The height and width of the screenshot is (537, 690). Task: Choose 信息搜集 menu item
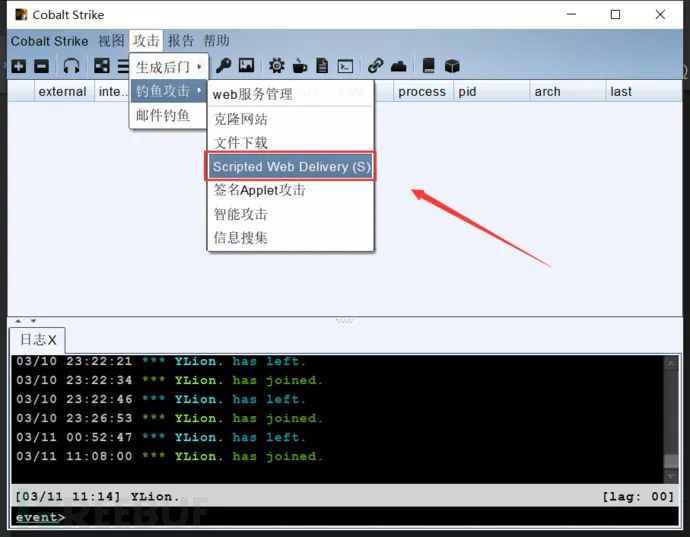[x=290, y=238]
